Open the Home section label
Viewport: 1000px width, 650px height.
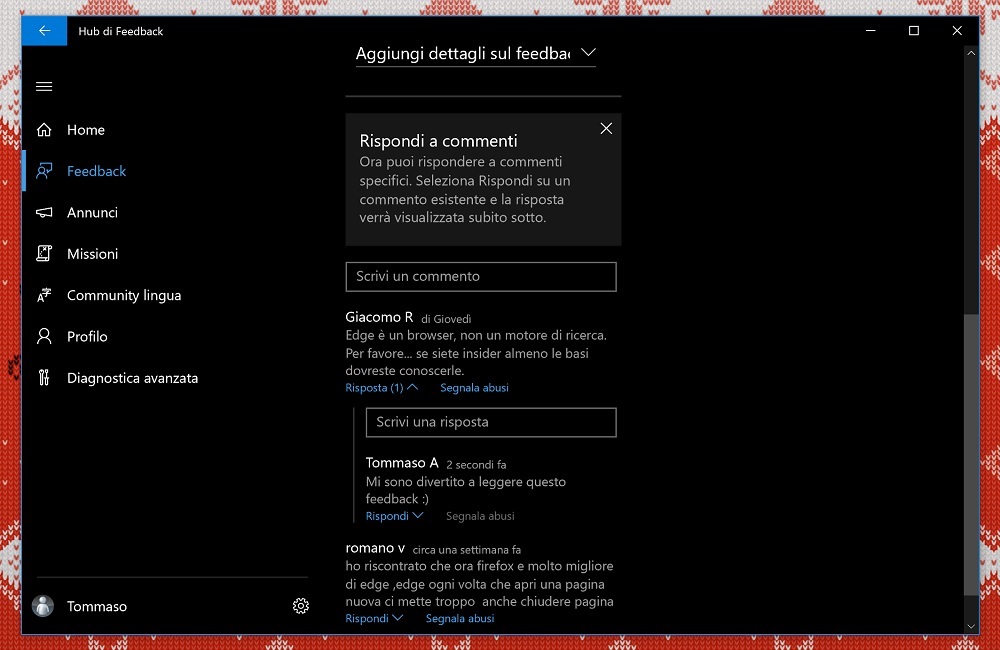(x=85, y=130)
